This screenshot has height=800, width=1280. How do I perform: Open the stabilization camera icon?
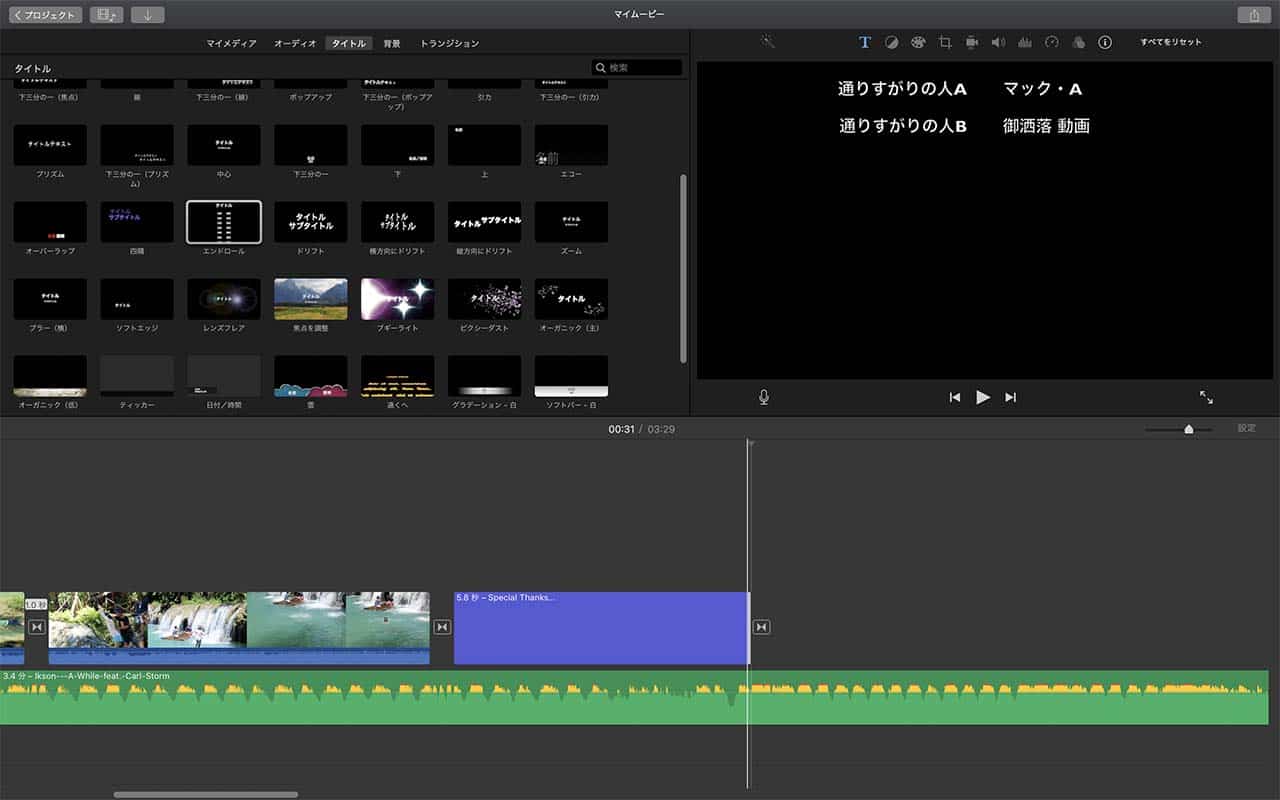click(971, 42)
